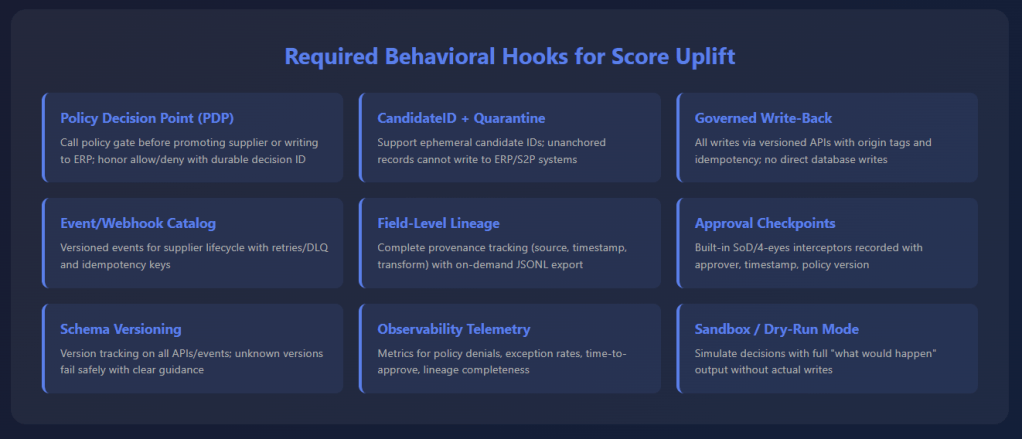Click the 'Required Behavioral Hooks for Score Uplift' heading
Screen dimensions: 1022x439
(x=510, y=56)
